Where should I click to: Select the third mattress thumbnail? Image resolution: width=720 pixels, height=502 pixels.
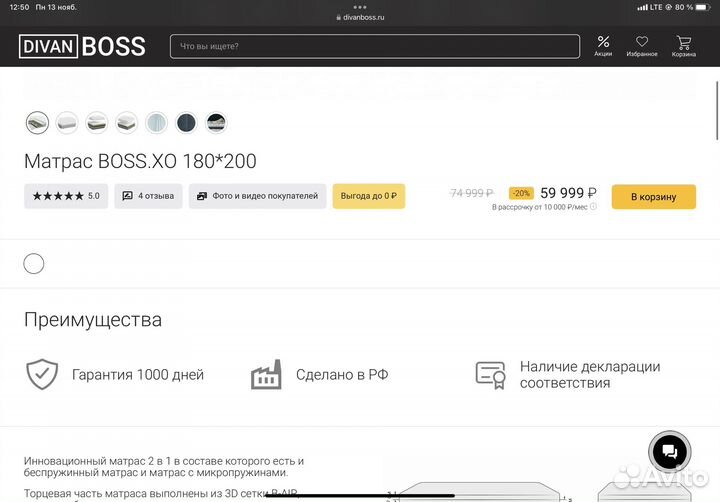point(97,123)
